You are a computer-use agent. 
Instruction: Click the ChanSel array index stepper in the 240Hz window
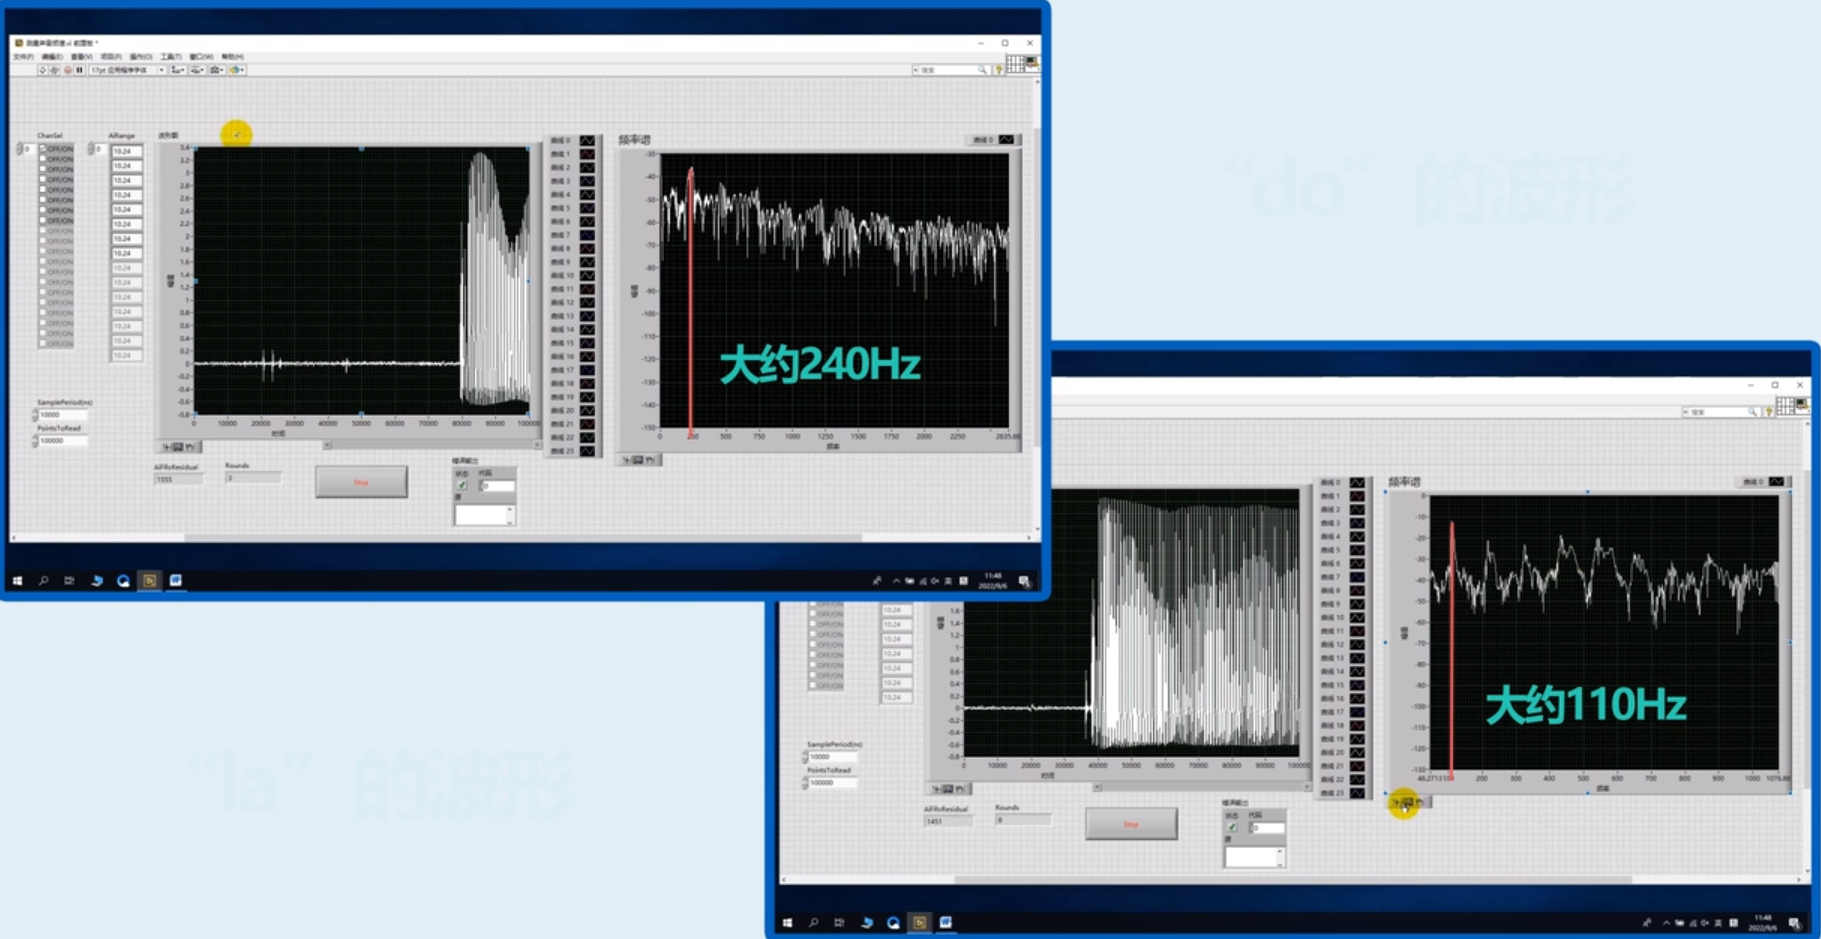pyautogui.click(x=19, y=149)
